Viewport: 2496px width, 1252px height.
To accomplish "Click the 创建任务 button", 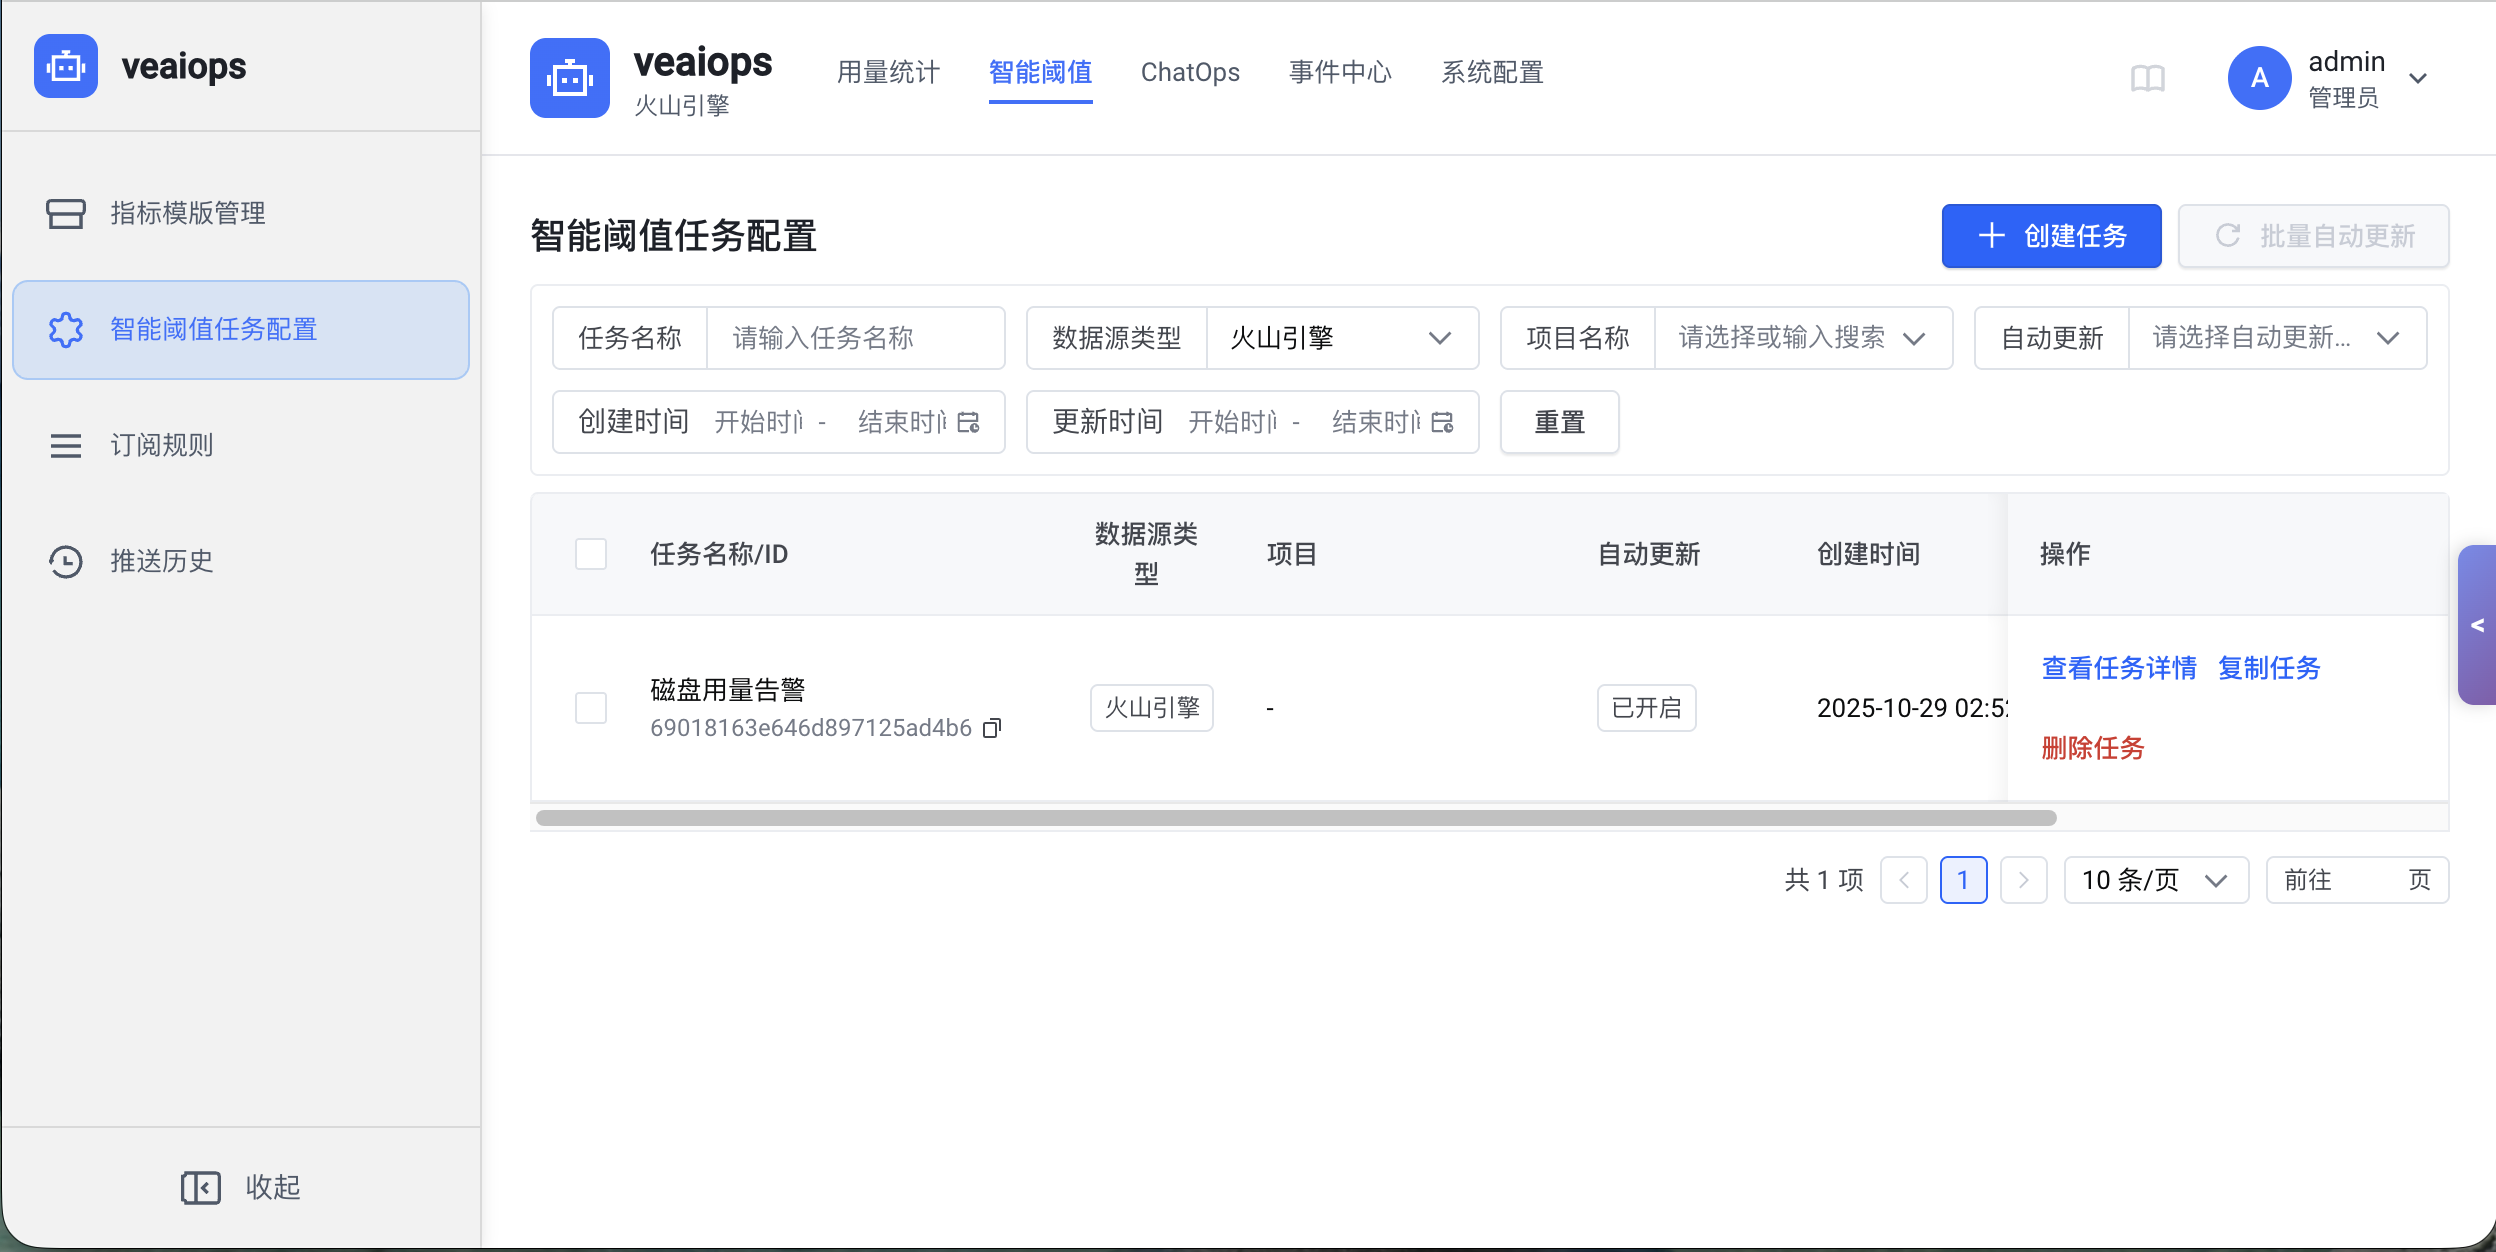I will (x=2050, y=236).
